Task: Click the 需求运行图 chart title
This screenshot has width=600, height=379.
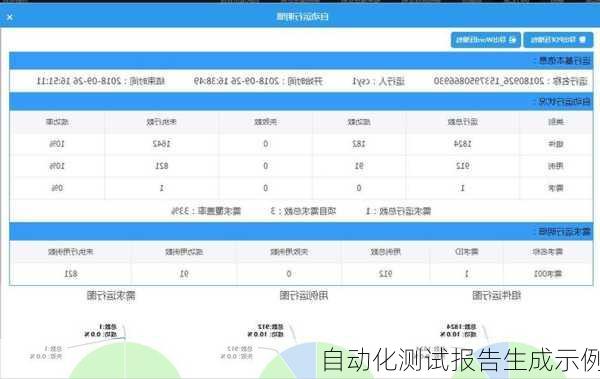Action: 111,296
